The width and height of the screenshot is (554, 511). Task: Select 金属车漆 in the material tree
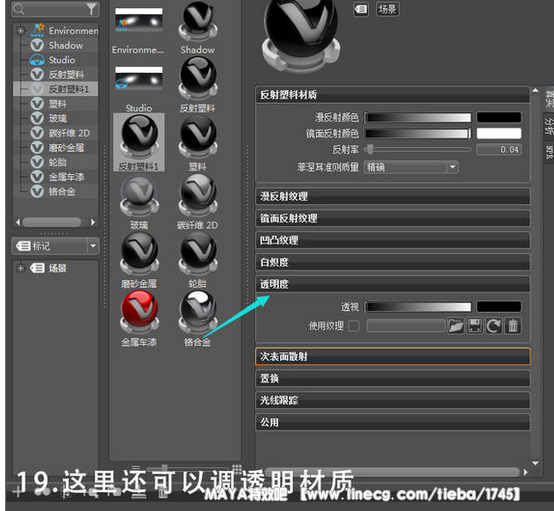(x=66, y=177)
